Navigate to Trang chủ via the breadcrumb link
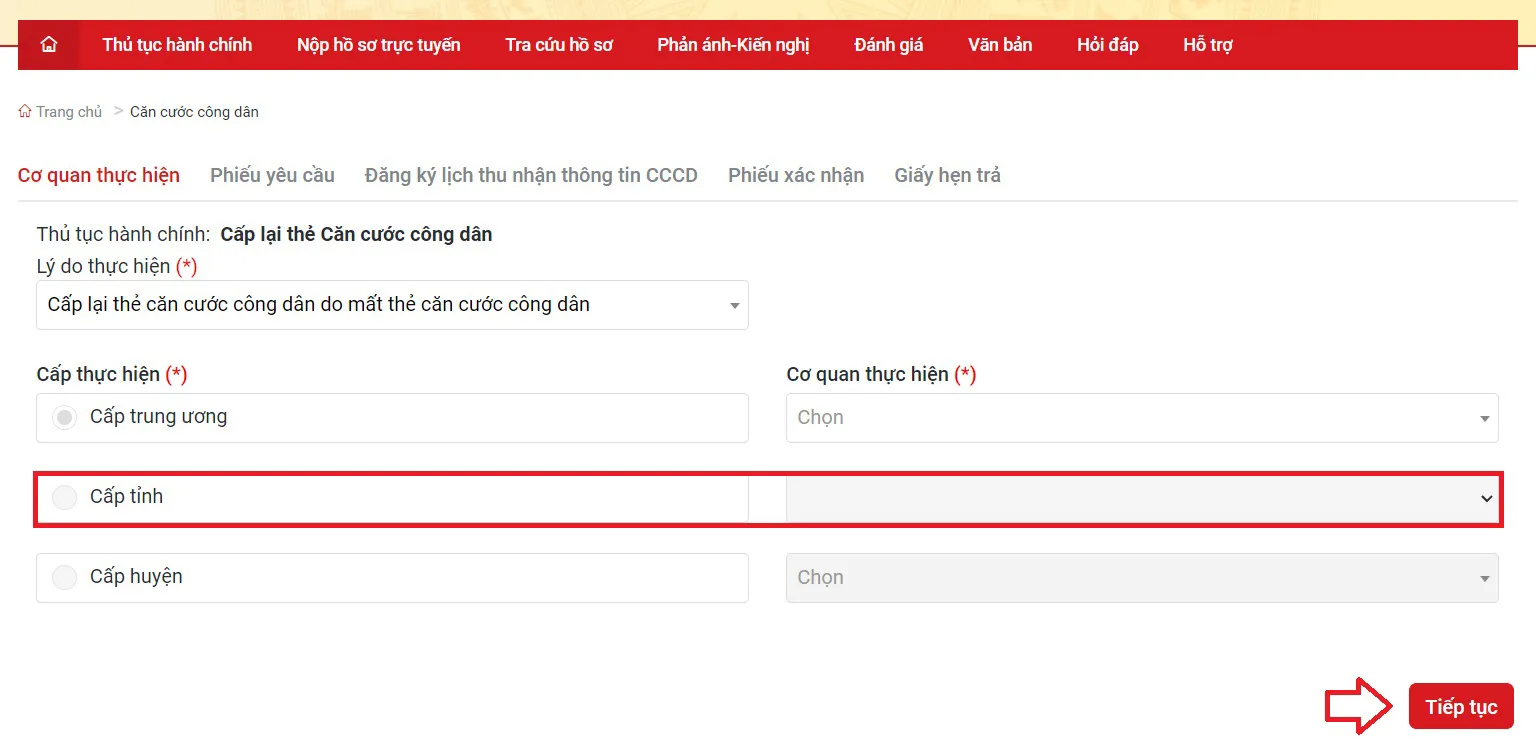This screenshot has width=1536, height=750. 68,111
